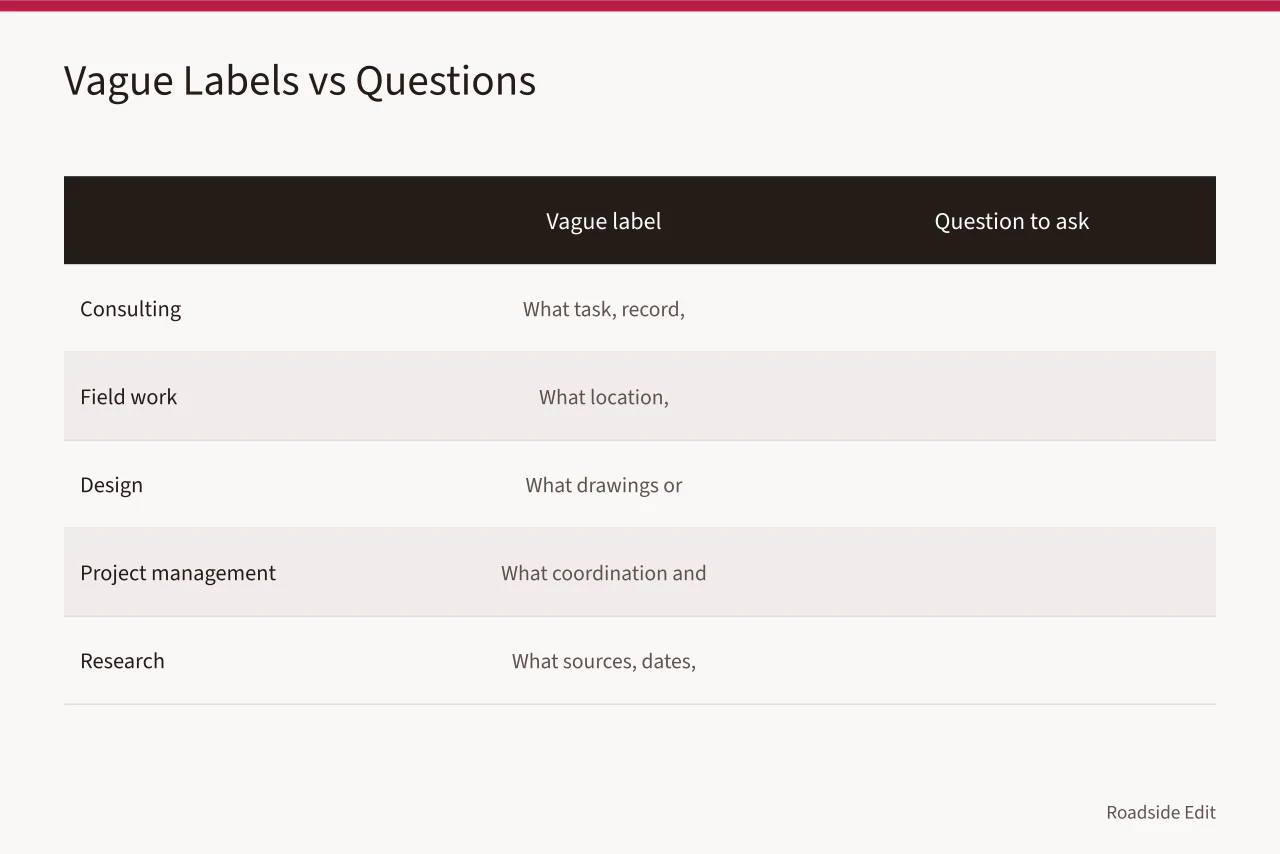Click the 'Roadside Edit' footer text

1161,812
